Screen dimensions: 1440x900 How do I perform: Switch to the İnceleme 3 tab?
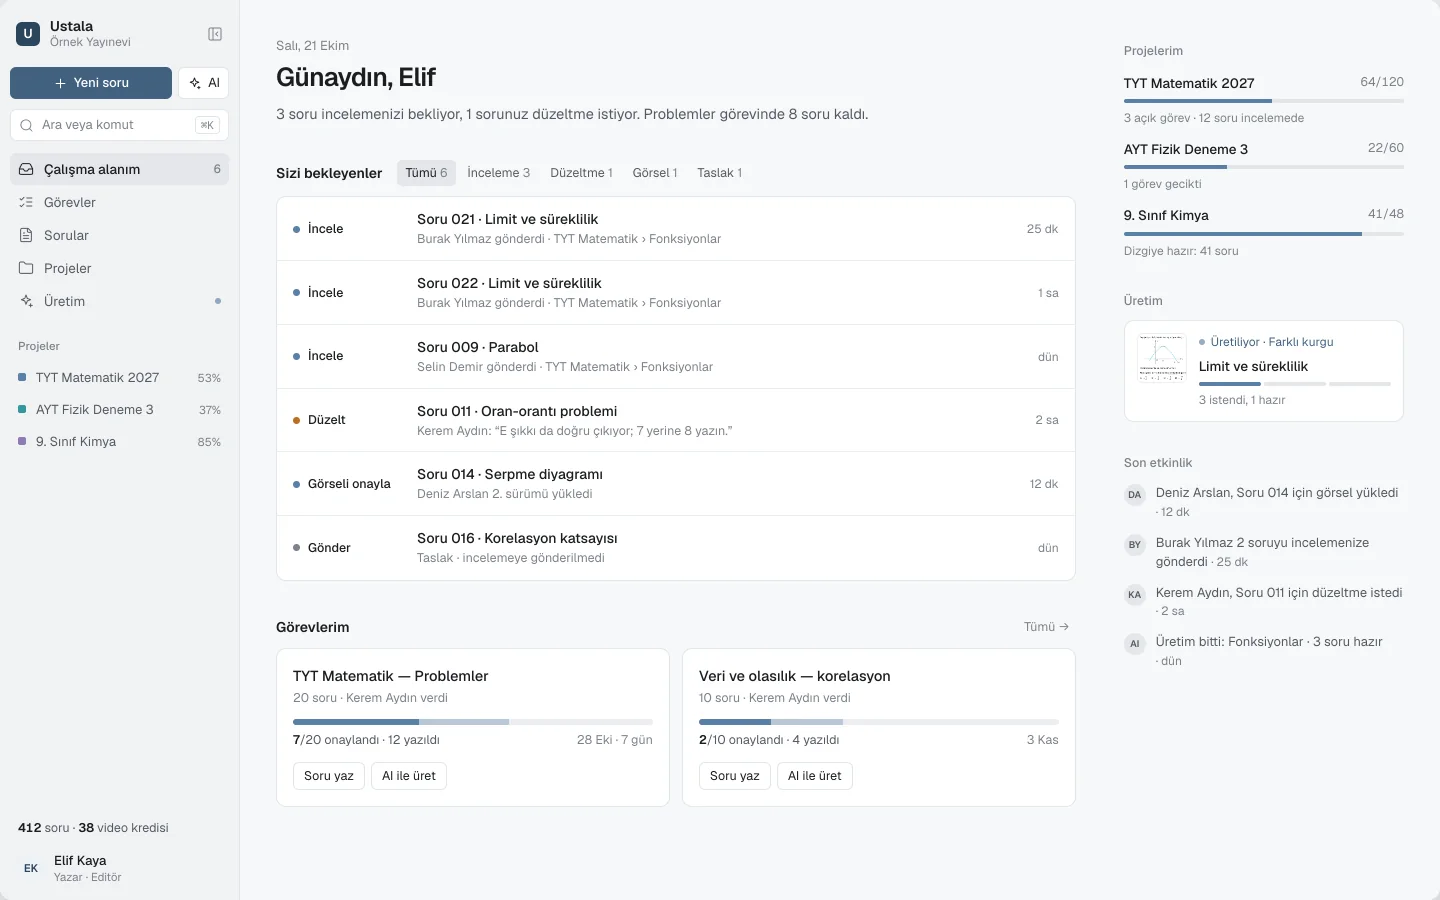(x=498, y=173)
